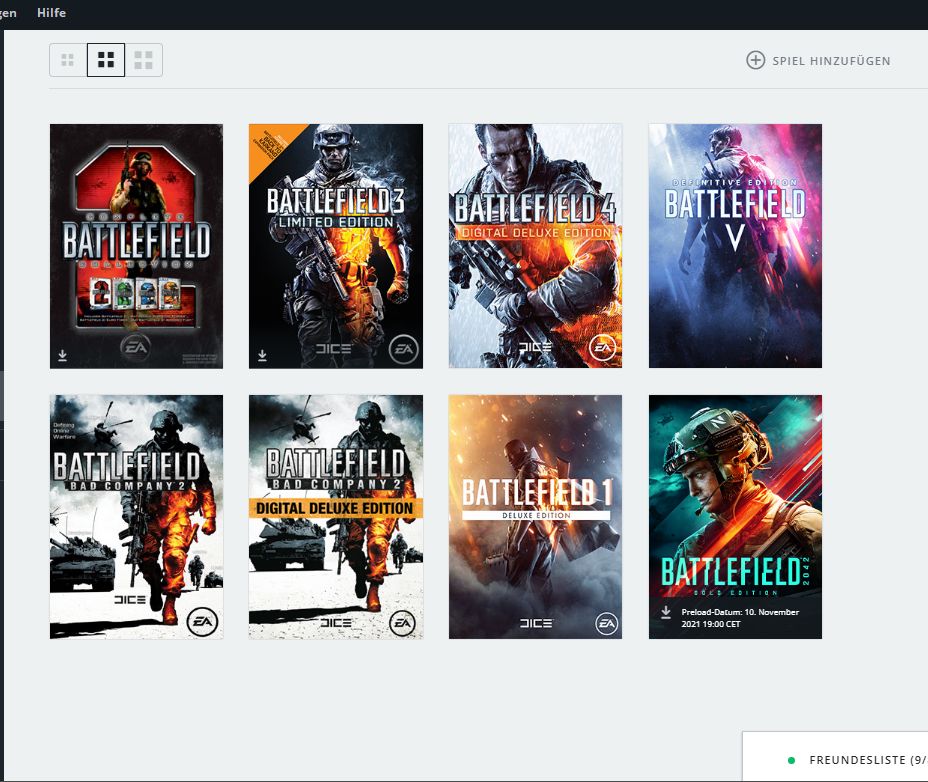Viewport: 928px width, 782px height.
Task: Click download arrow on Battlefield 2 Collection
Action: click(x=63, y=355)
